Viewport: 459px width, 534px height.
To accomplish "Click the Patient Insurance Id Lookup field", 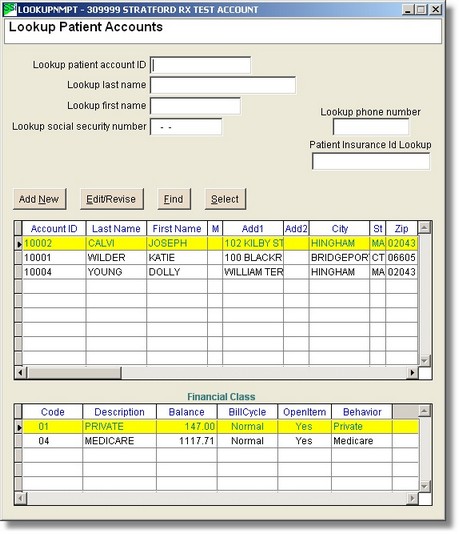I will (371, 161).
